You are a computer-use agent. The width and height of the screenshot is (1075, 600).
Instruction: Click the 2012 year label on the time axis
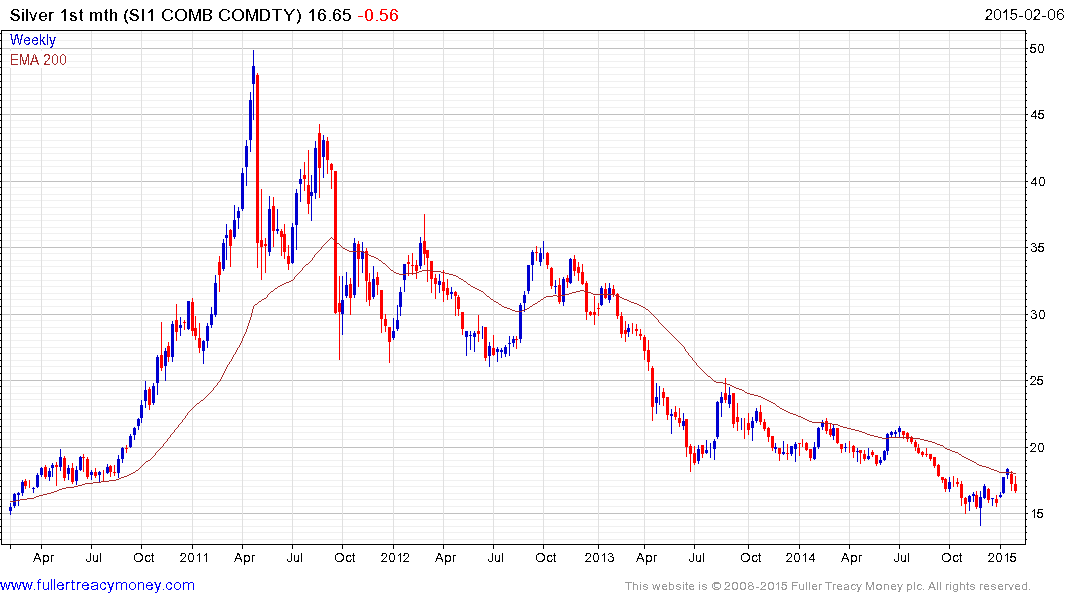(395, 557)
